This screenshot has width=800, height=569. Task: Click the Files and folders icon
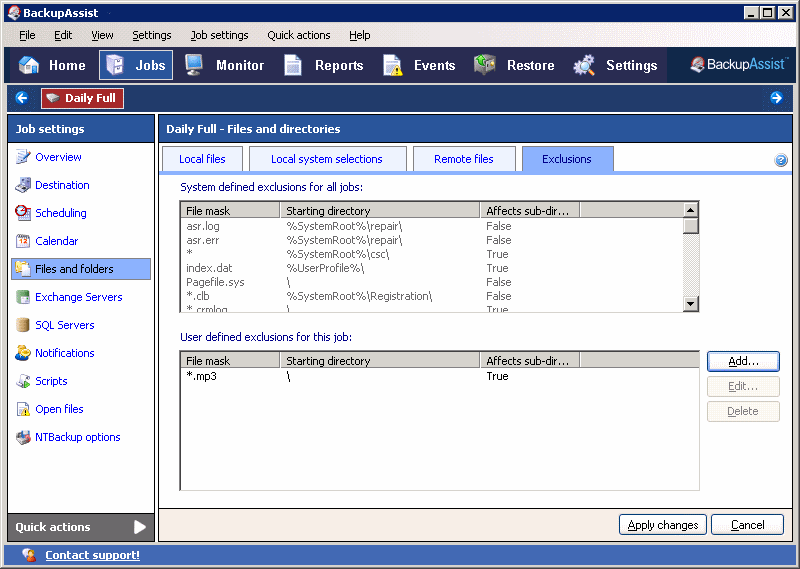pyautogui.click(x=23, y=268)
